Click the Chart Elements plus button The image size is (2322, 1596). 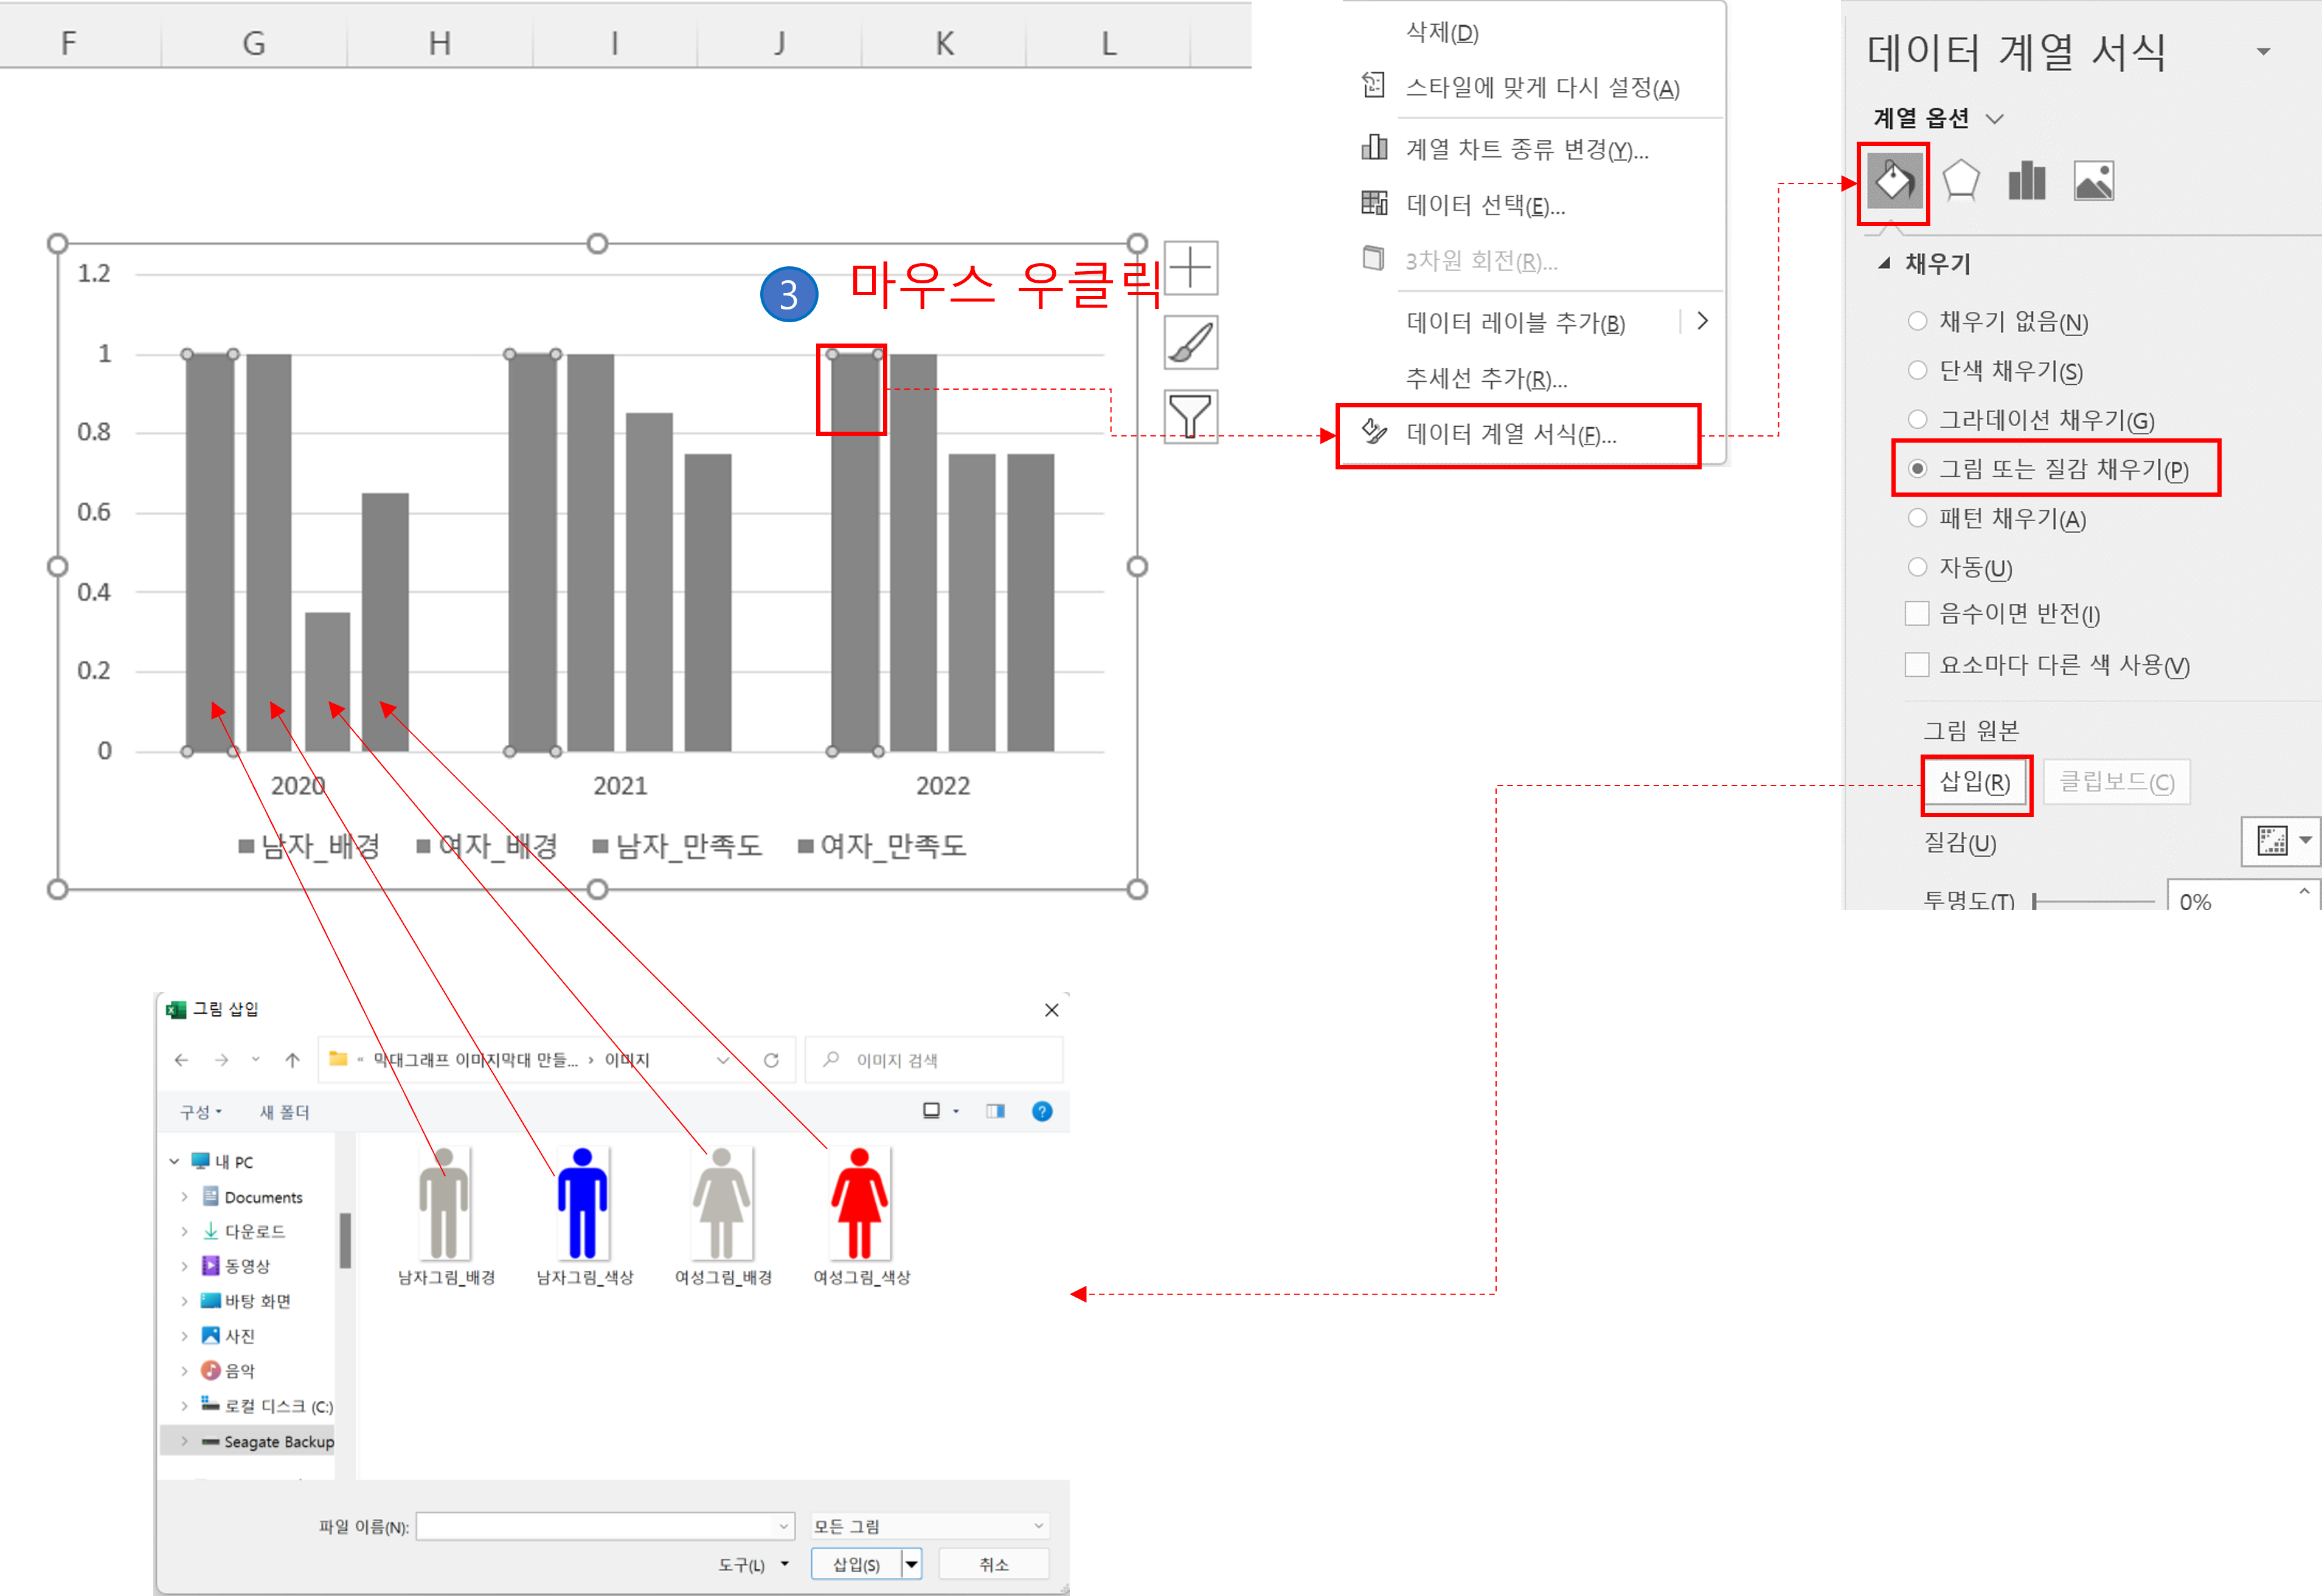[1190, 268]
